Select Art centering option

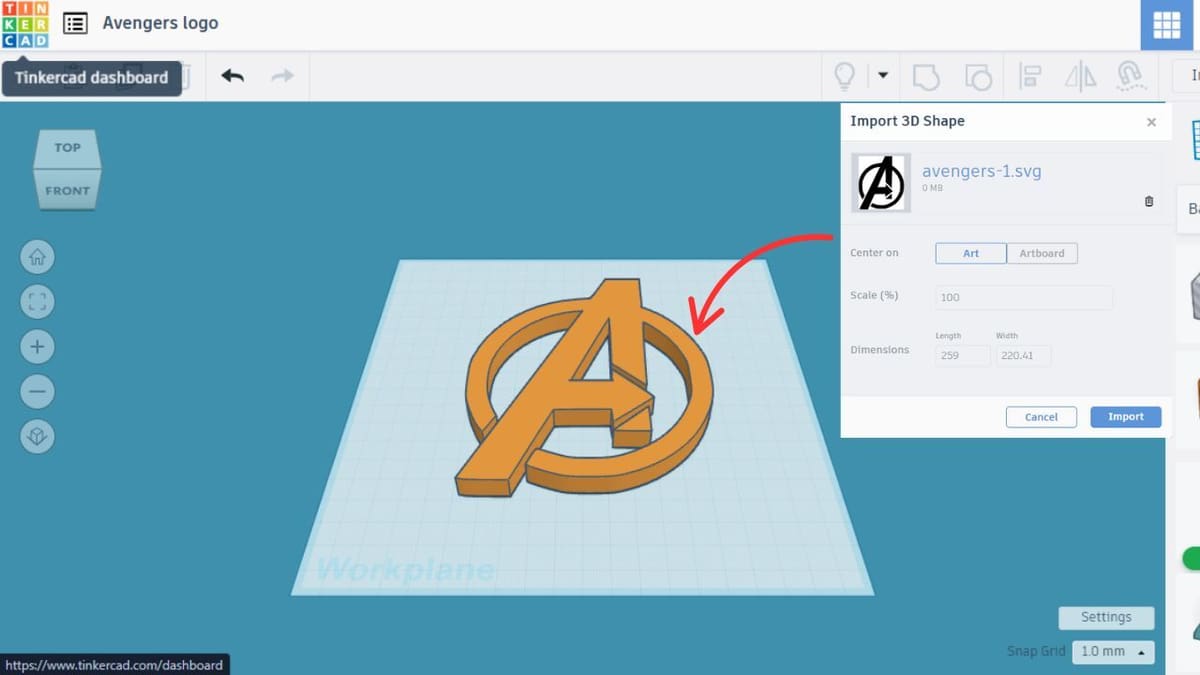pos(971,253)
